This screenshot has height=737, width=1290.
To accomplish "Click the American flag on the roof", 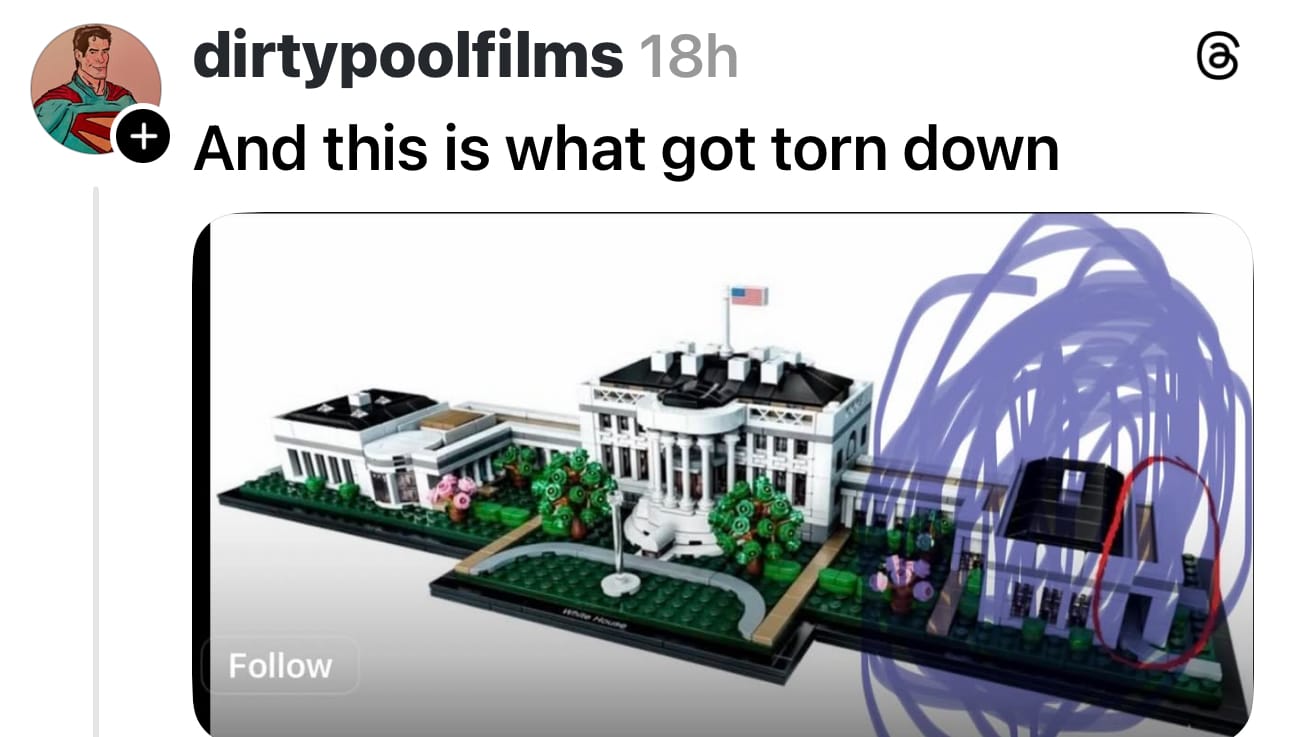I will coord(748,295).
